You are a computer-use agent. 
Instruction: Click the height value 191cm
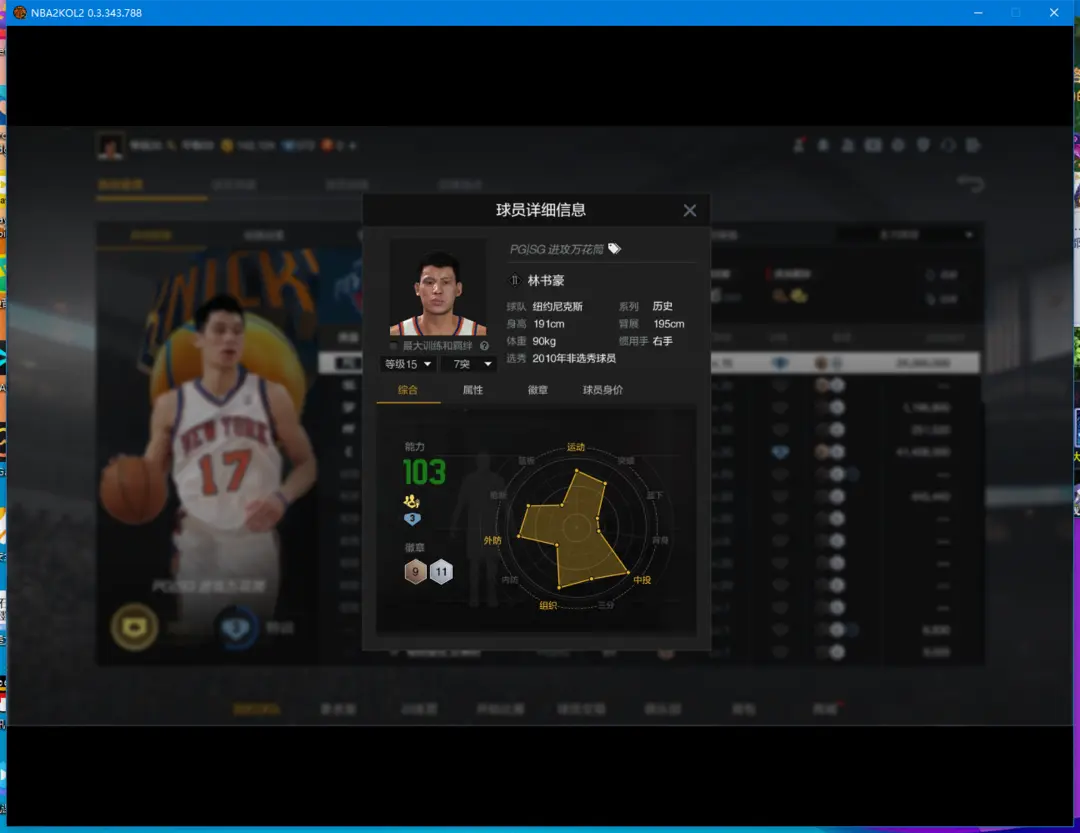[549, 324]
